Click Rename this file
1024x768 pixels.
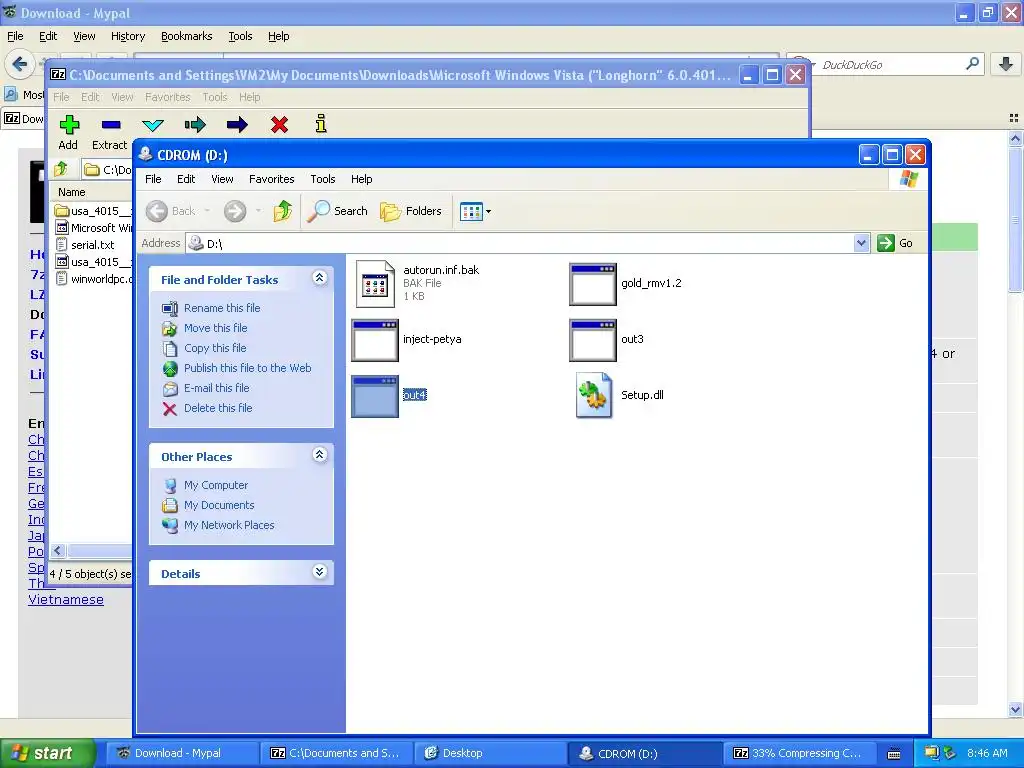coord(222,308)
